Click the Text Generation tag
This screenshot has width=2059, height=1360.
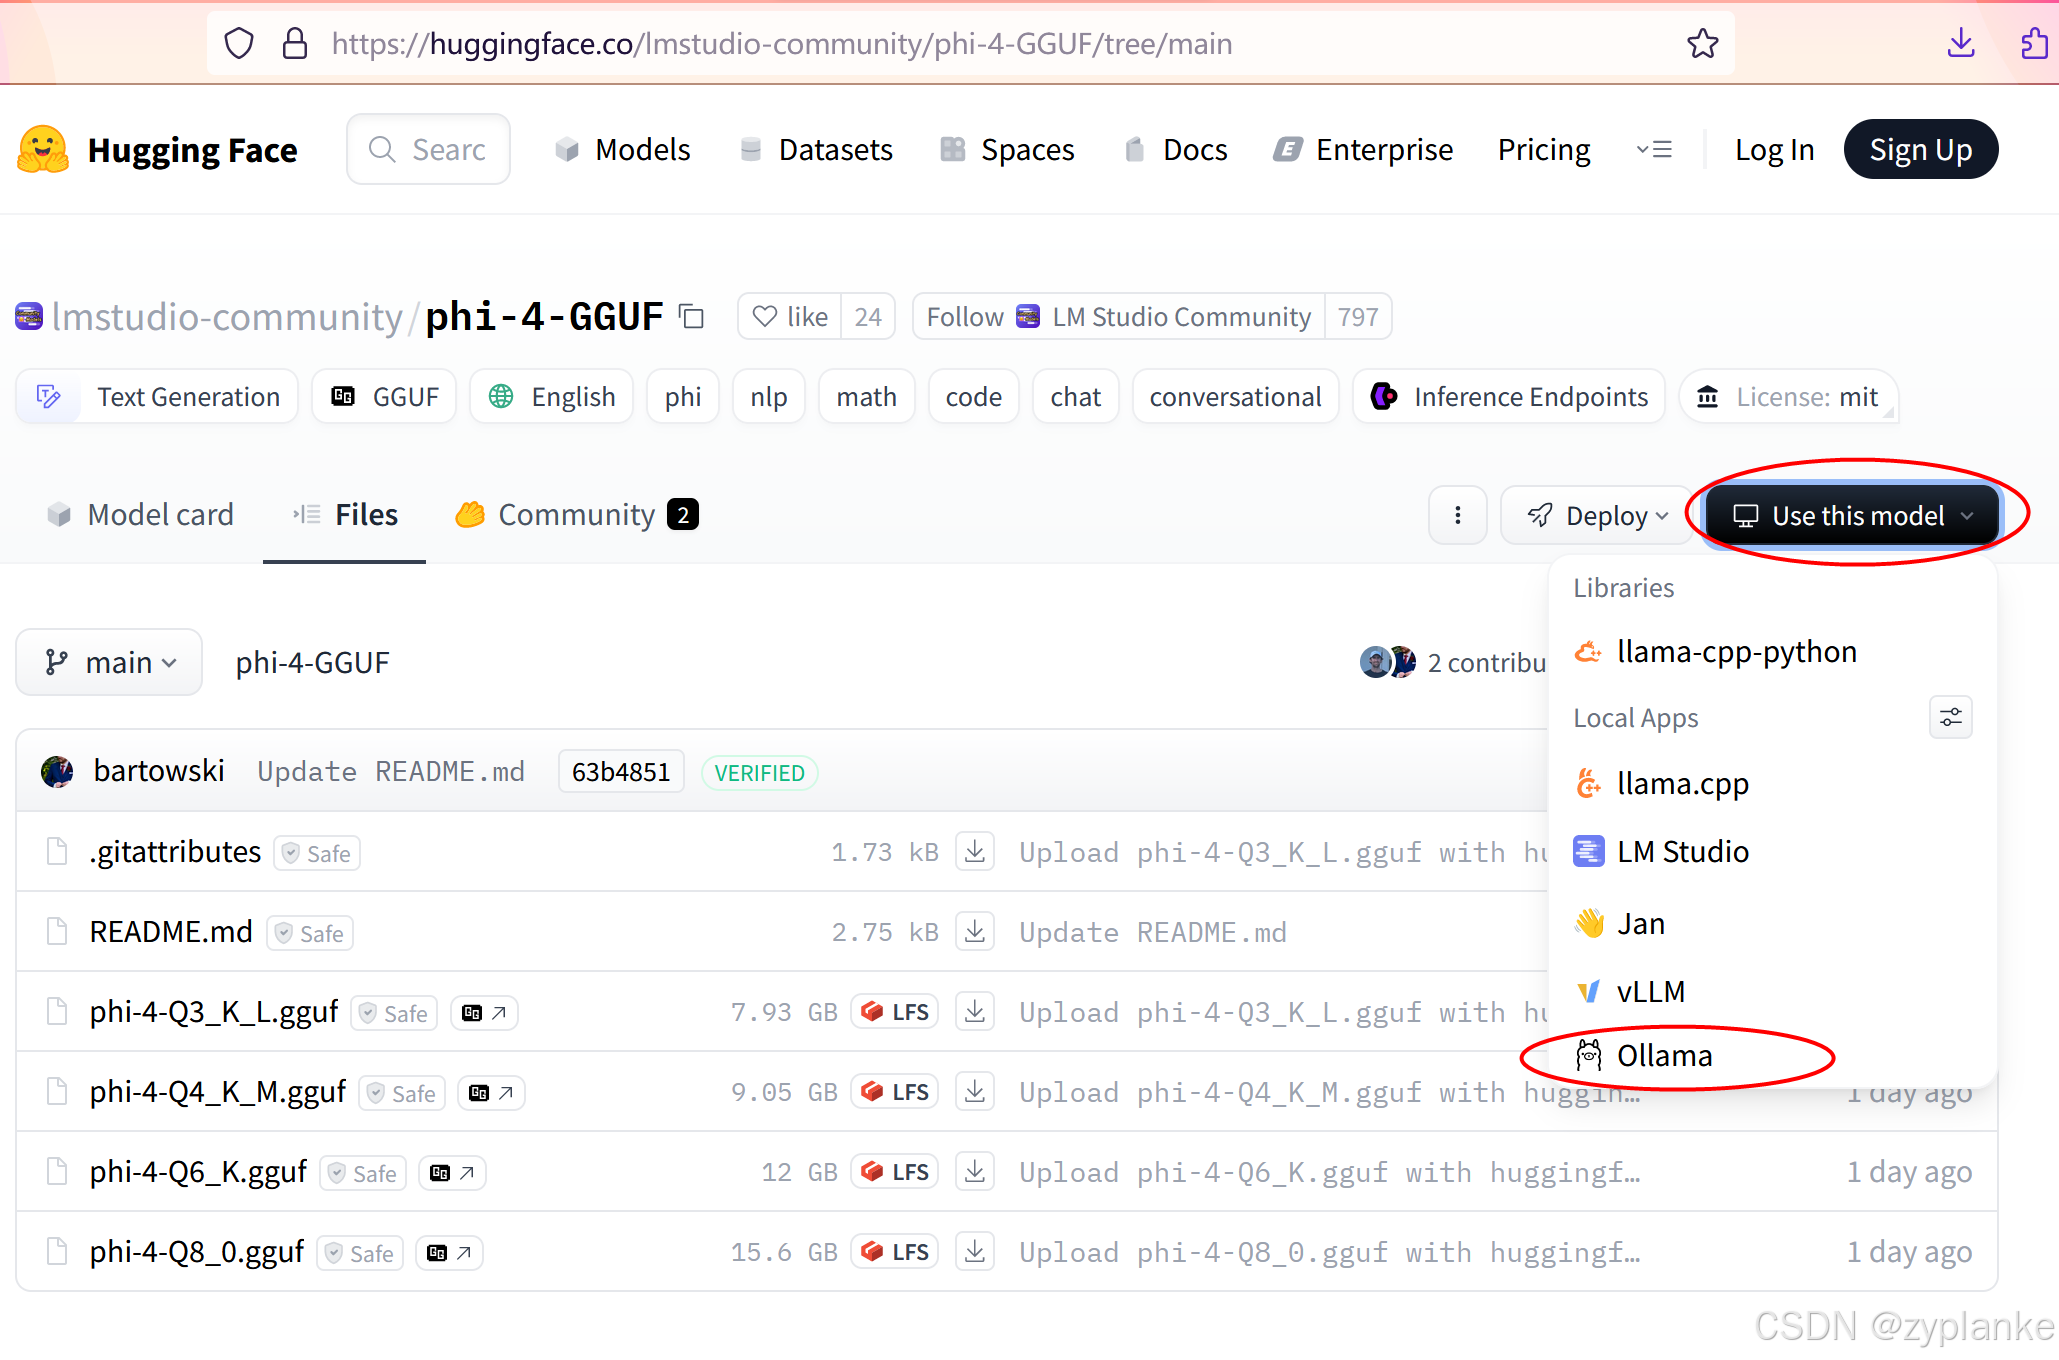157,397
